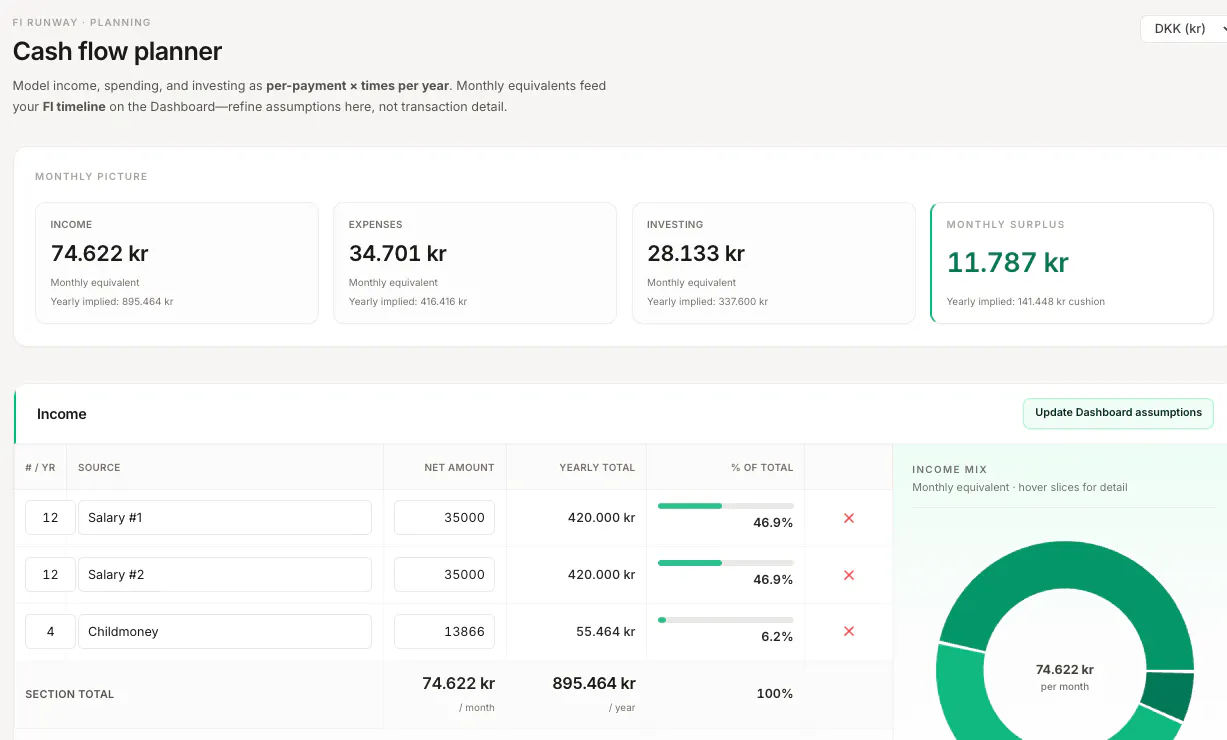Screen dimensions: 1227x740
Task: Open the DKK (kr) currency dropdown
Action: (x=1185, y=29)
